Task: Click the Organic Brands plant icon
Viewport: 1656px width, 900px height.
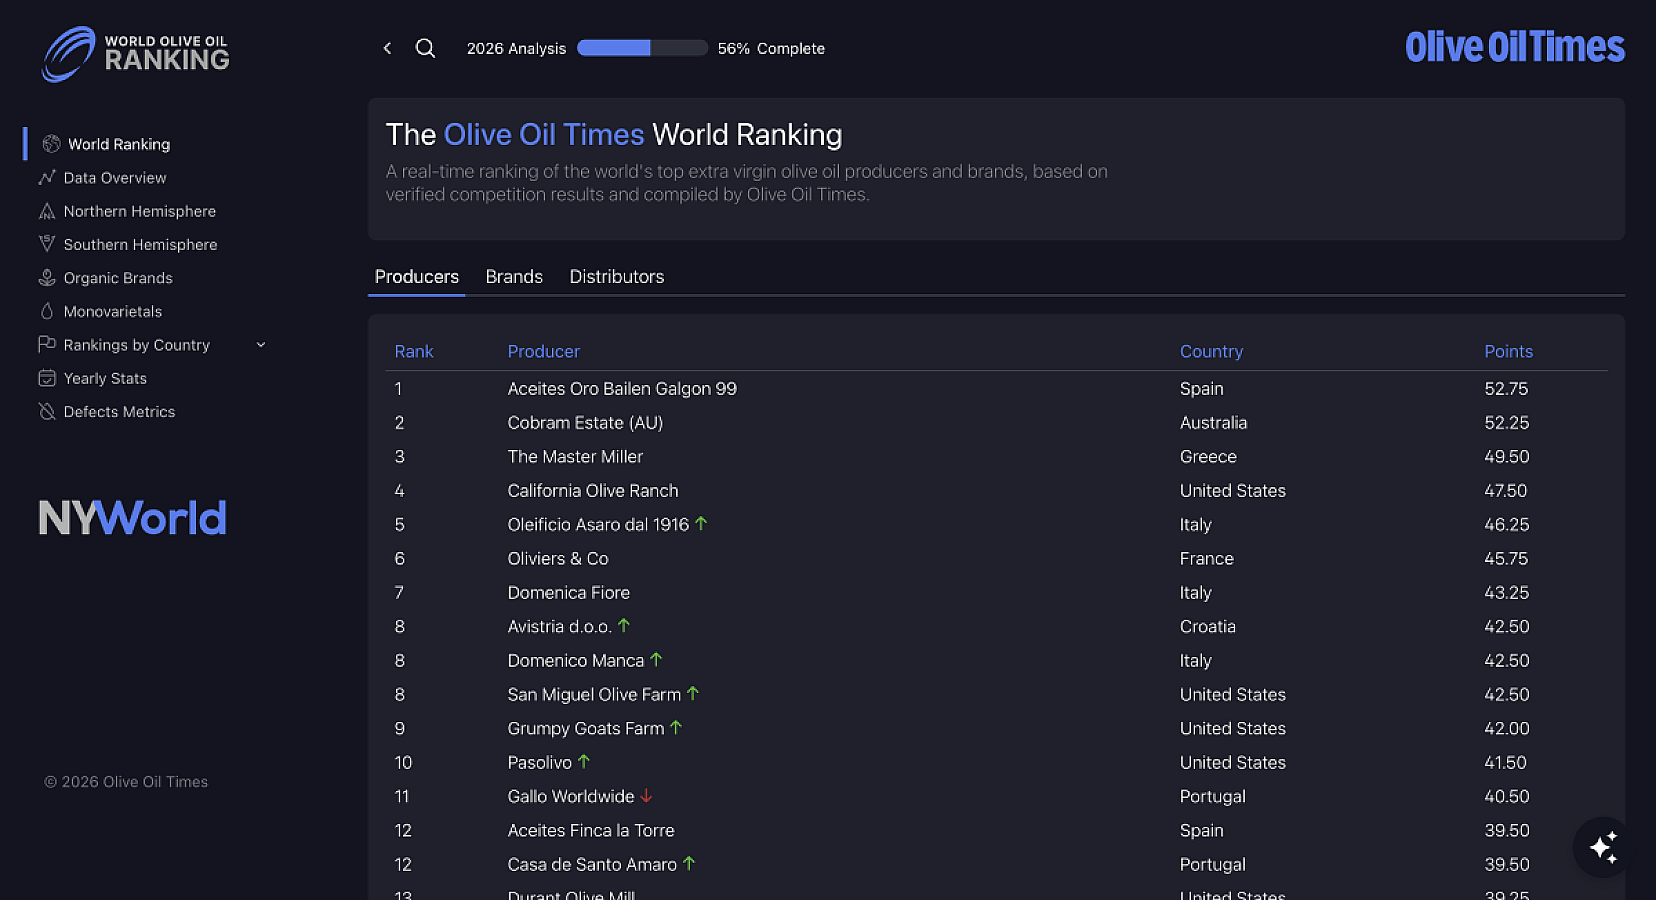Action: (x=47, y=278)
